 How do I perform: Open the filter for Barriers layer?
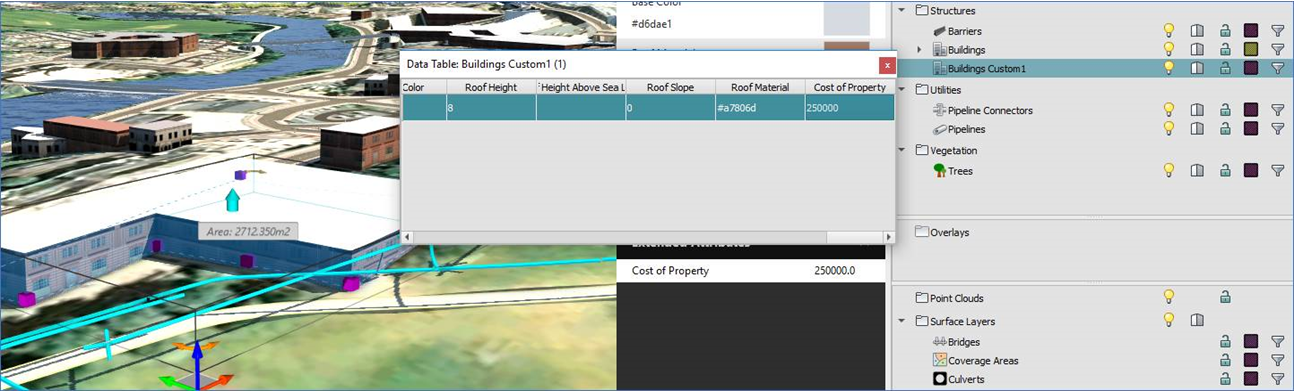[x=1277, y=31]
